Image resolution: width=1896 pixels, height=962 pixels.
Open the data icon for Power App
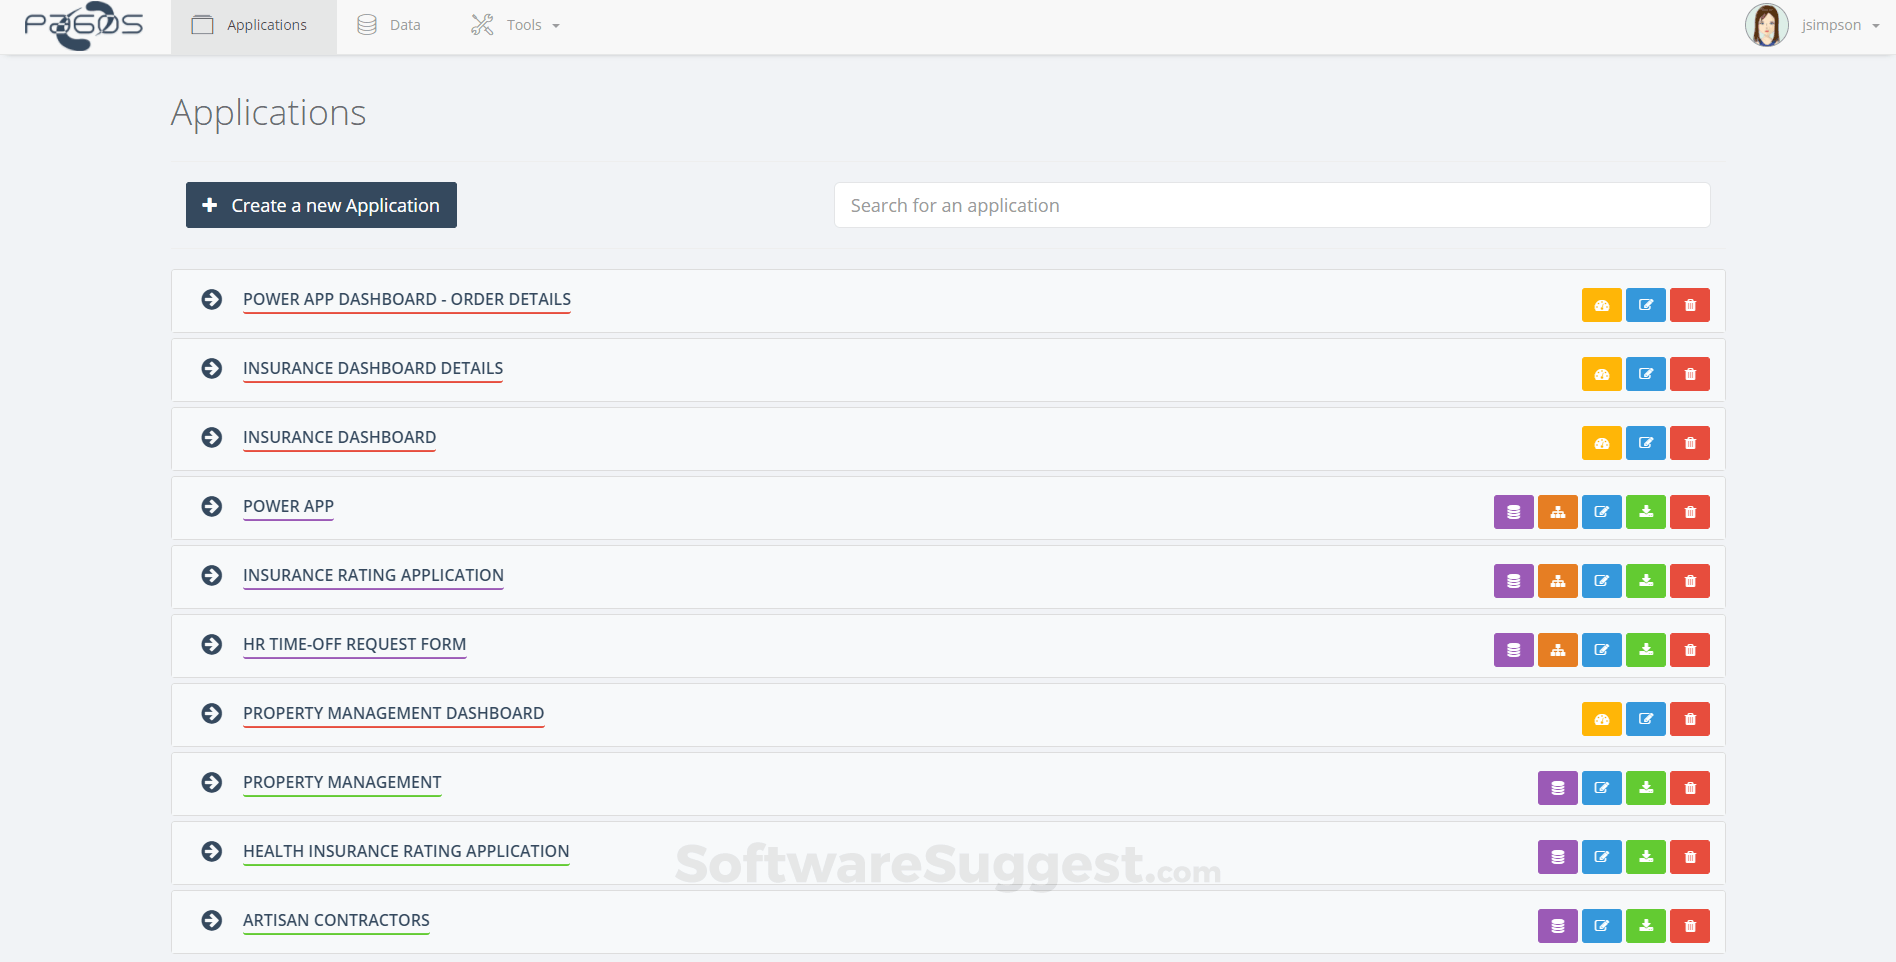[1513, 511]
